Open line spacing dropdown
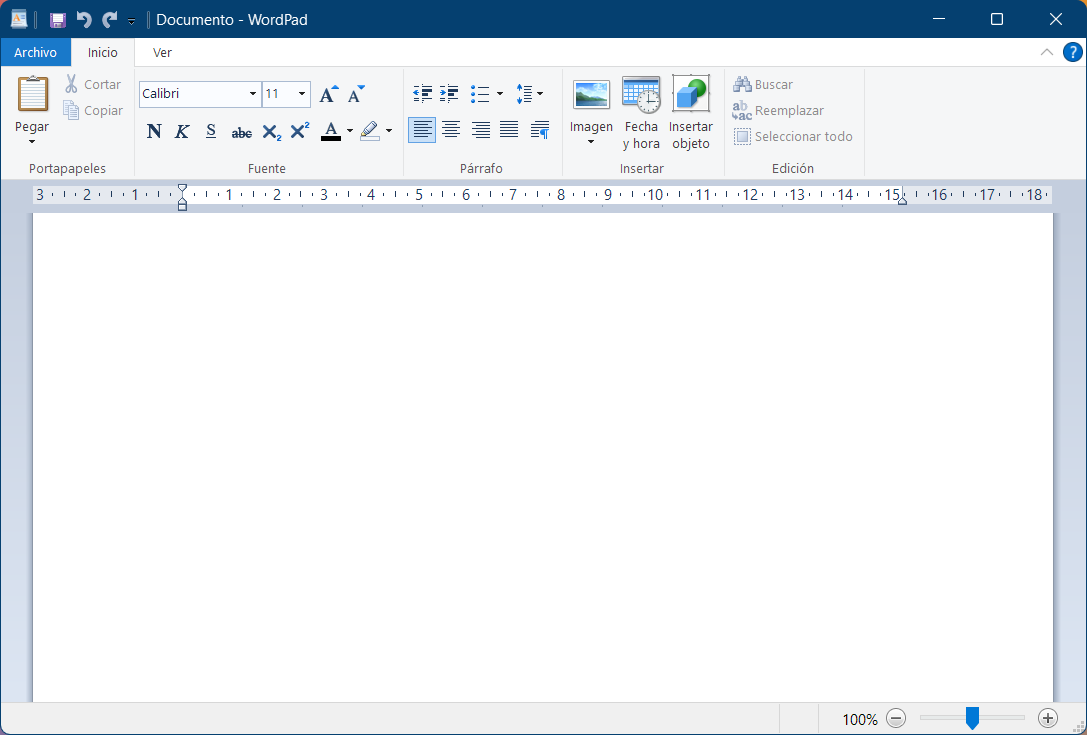This screenshot has height=735, width=1087. click(x=529, y=94)
